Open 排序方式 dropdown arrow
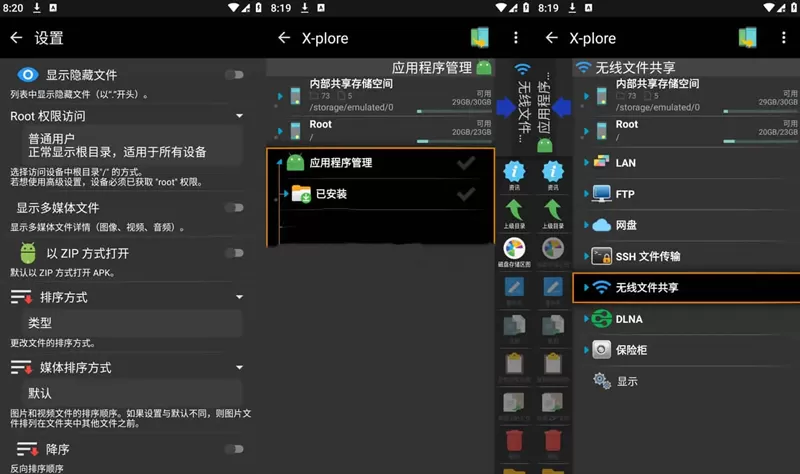Image resolution: width=800 pixels, height=474 pixels. [x=239, y=297]
